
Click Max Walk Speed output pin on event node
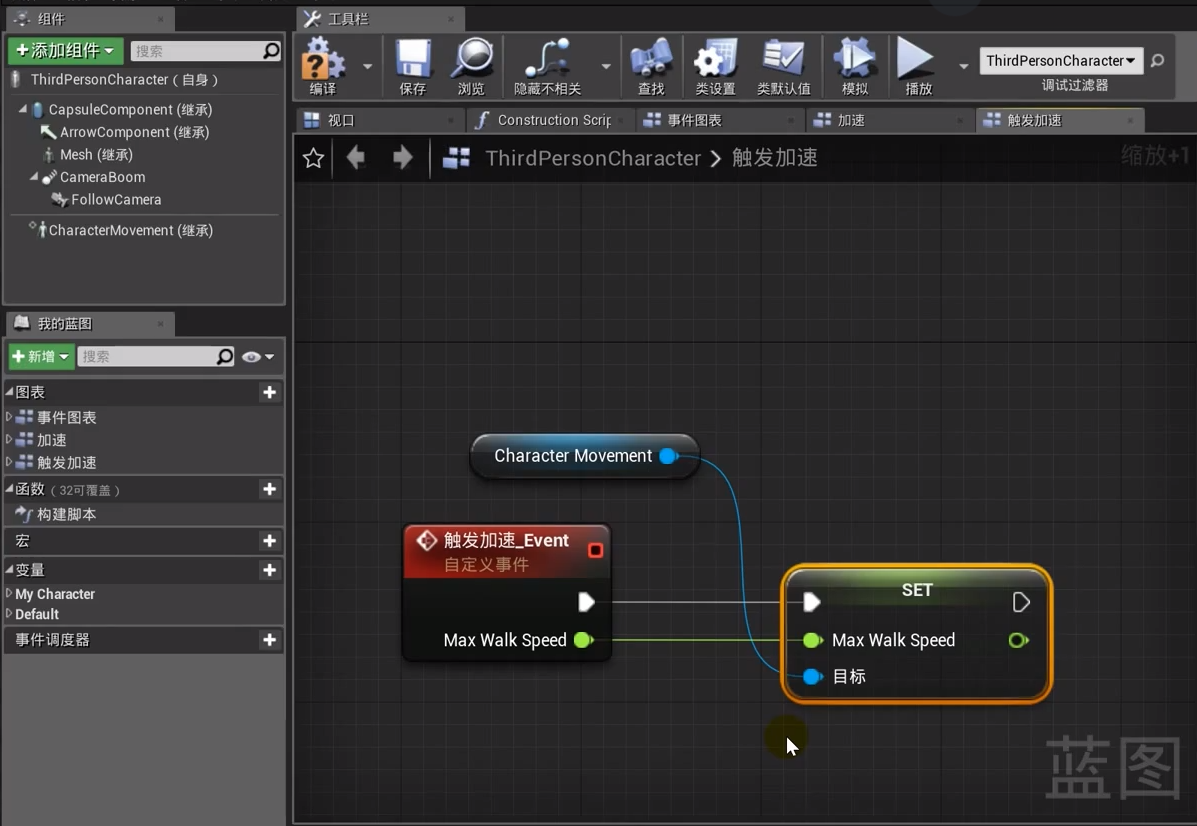click(x=584, y=640)
